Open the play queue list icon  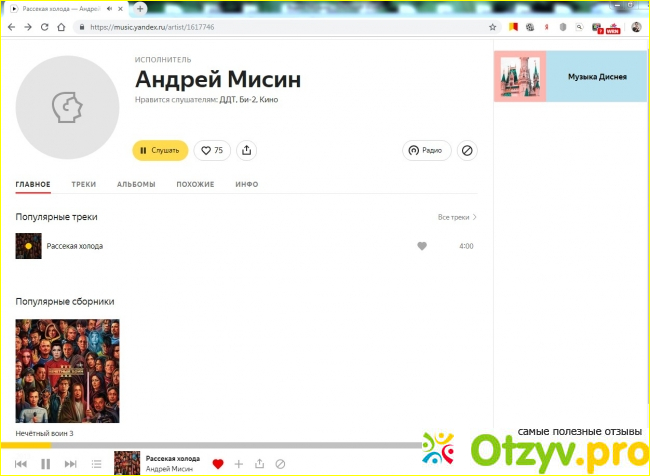[x=96, y=464]
